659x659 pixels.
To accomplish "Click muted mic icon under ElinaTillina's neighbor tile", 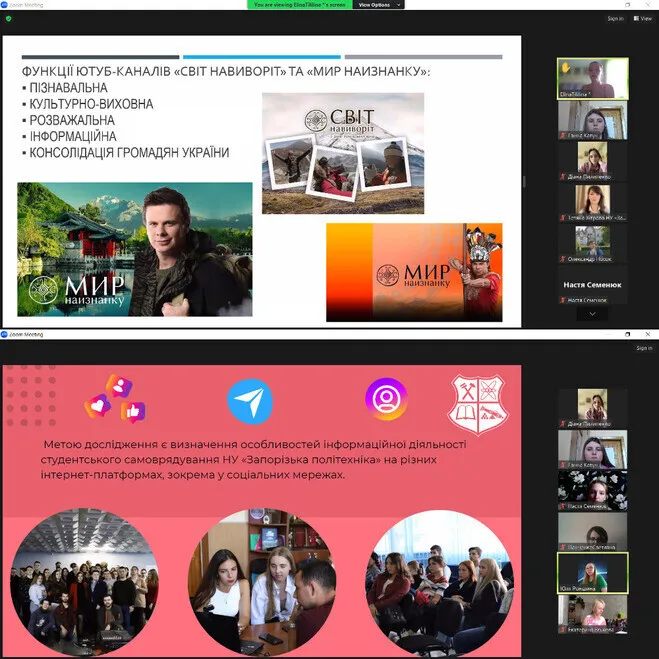I will tap(563, 136).
